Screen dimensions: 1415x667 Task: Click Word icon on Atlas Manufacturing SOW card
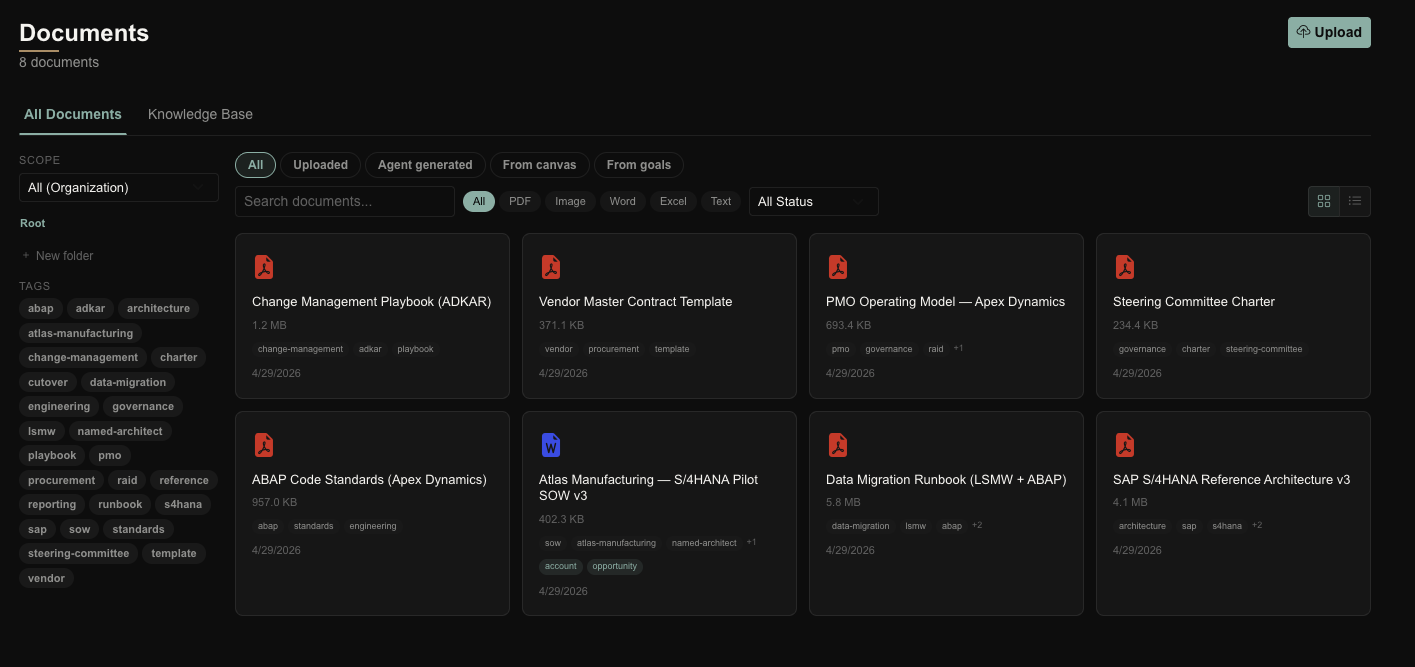pos(551,445)
